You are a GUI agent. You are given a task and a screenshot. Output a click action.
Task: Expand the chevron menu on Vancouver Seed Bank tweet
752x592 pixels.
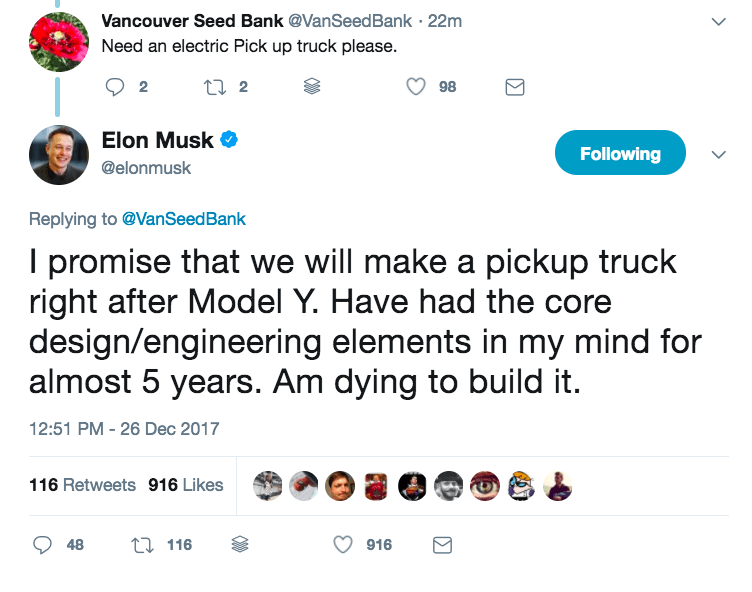pos(717,21)
